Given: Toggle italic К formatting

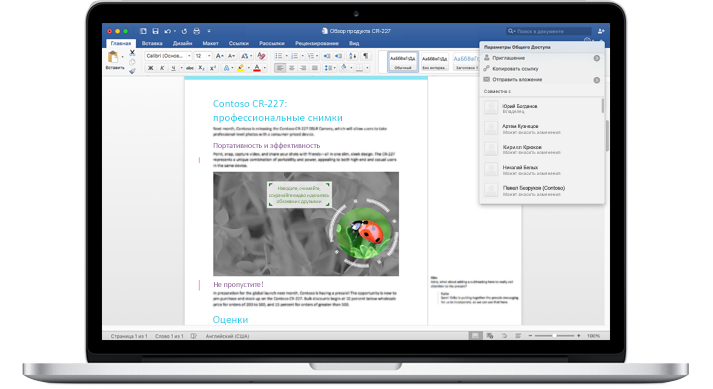Looking at the screenshot, I should (161, 68).
